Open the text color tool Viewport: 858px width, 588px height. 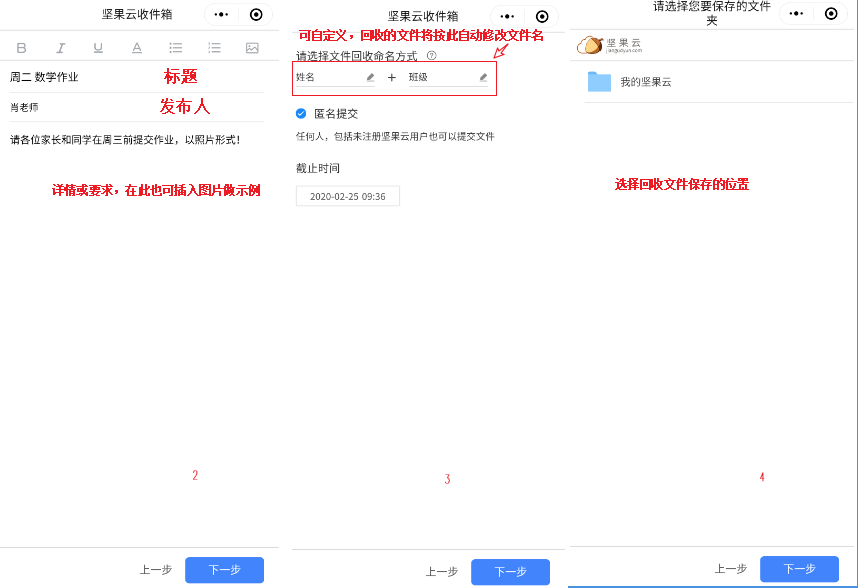tap(137, 48)
